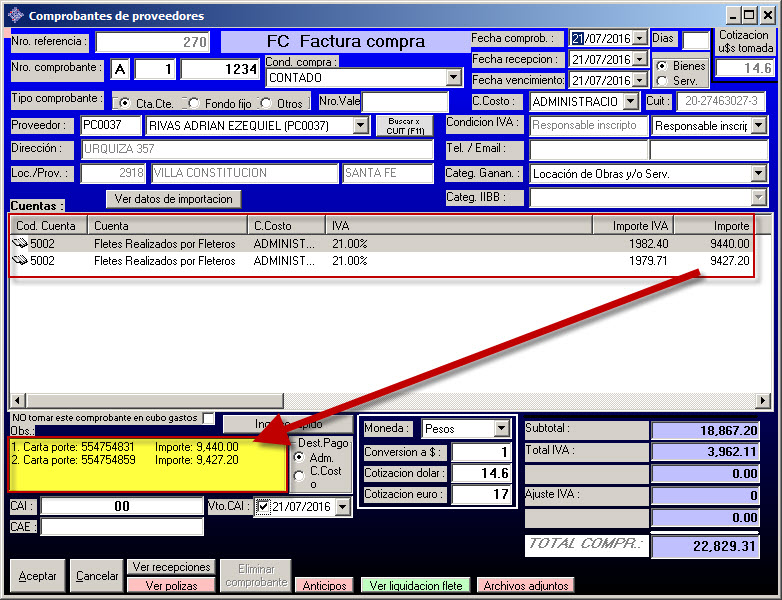Click the Nro. comprobante 1234 field
The height and width of the screenshot is (600, 782).
[x=220, y=69]
